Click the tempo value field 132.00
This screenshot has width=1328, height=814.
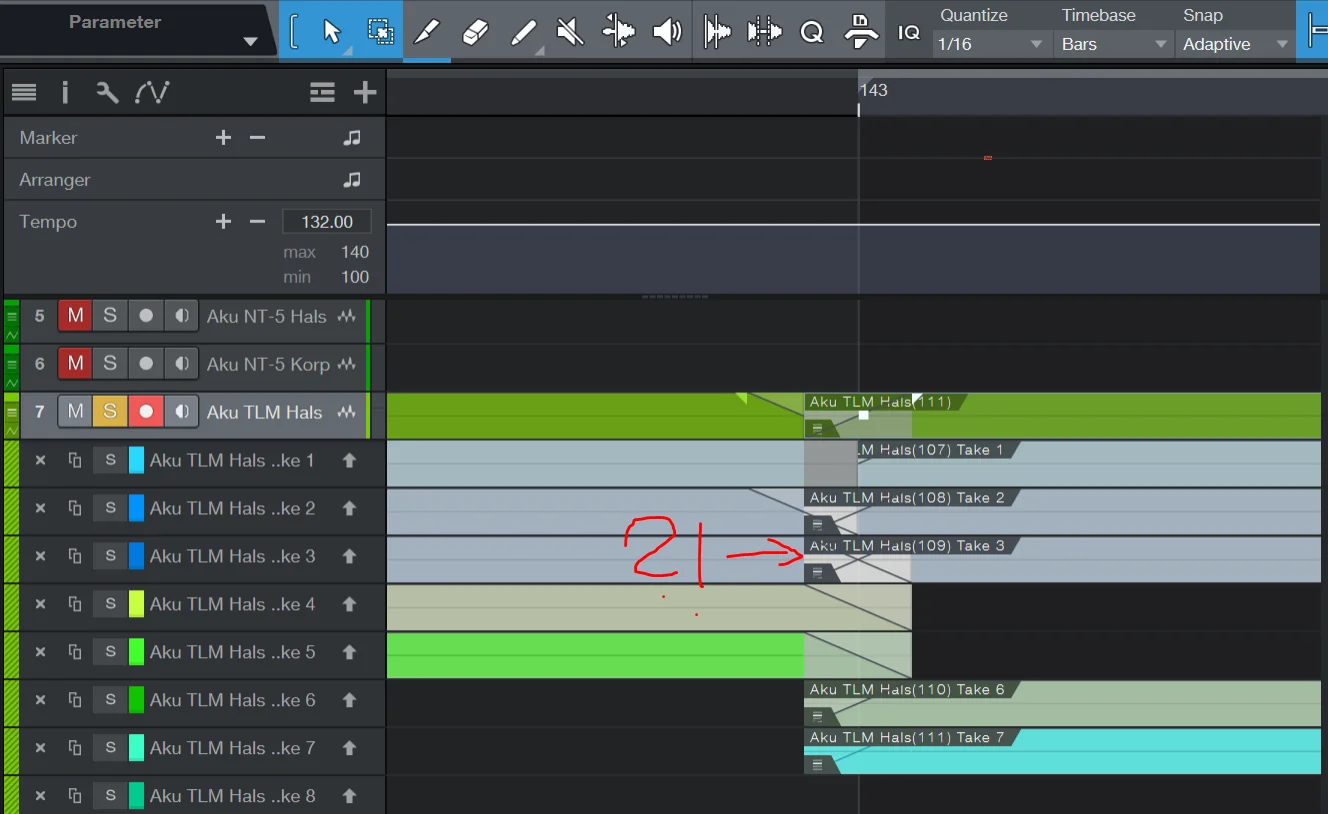click(x=327, y=222)
